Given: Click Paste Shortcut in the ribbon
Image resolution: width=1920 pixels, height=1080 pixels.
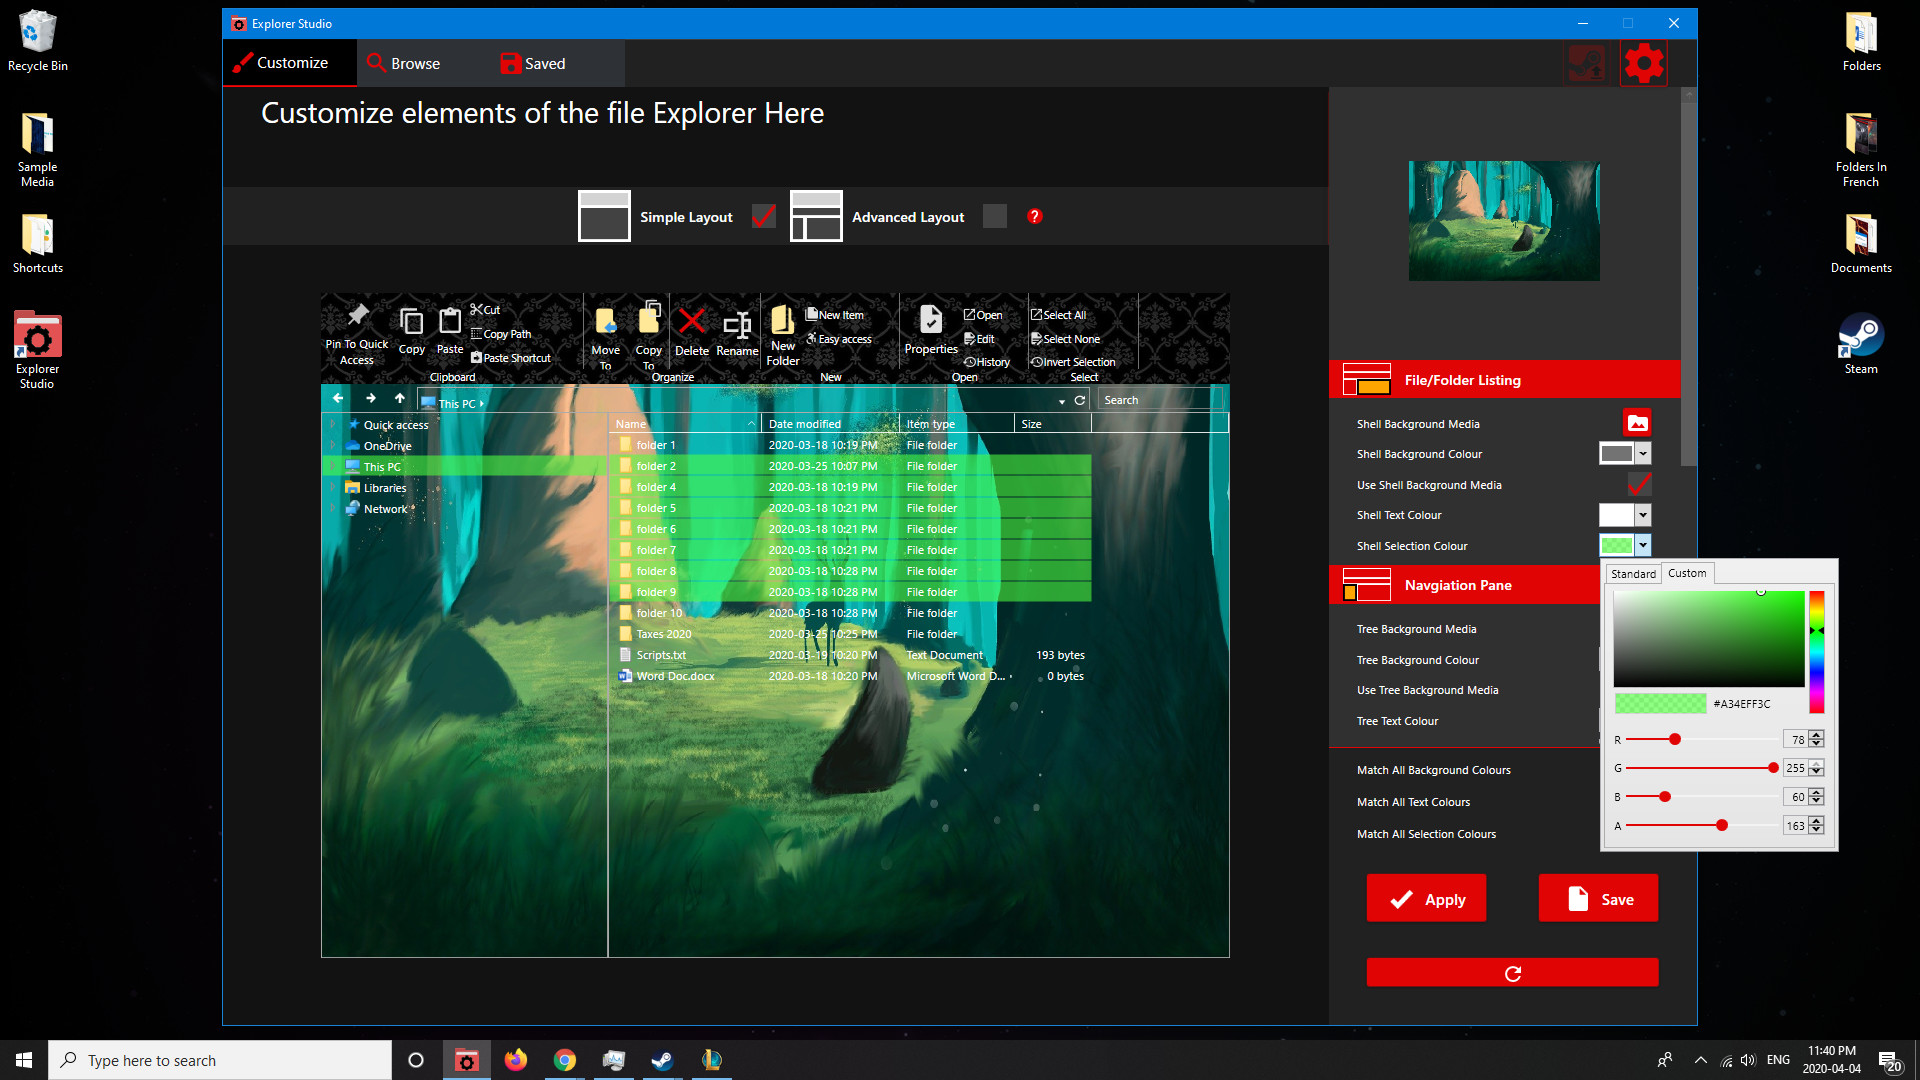Looking at the screenshot, I should click(511, 358).
